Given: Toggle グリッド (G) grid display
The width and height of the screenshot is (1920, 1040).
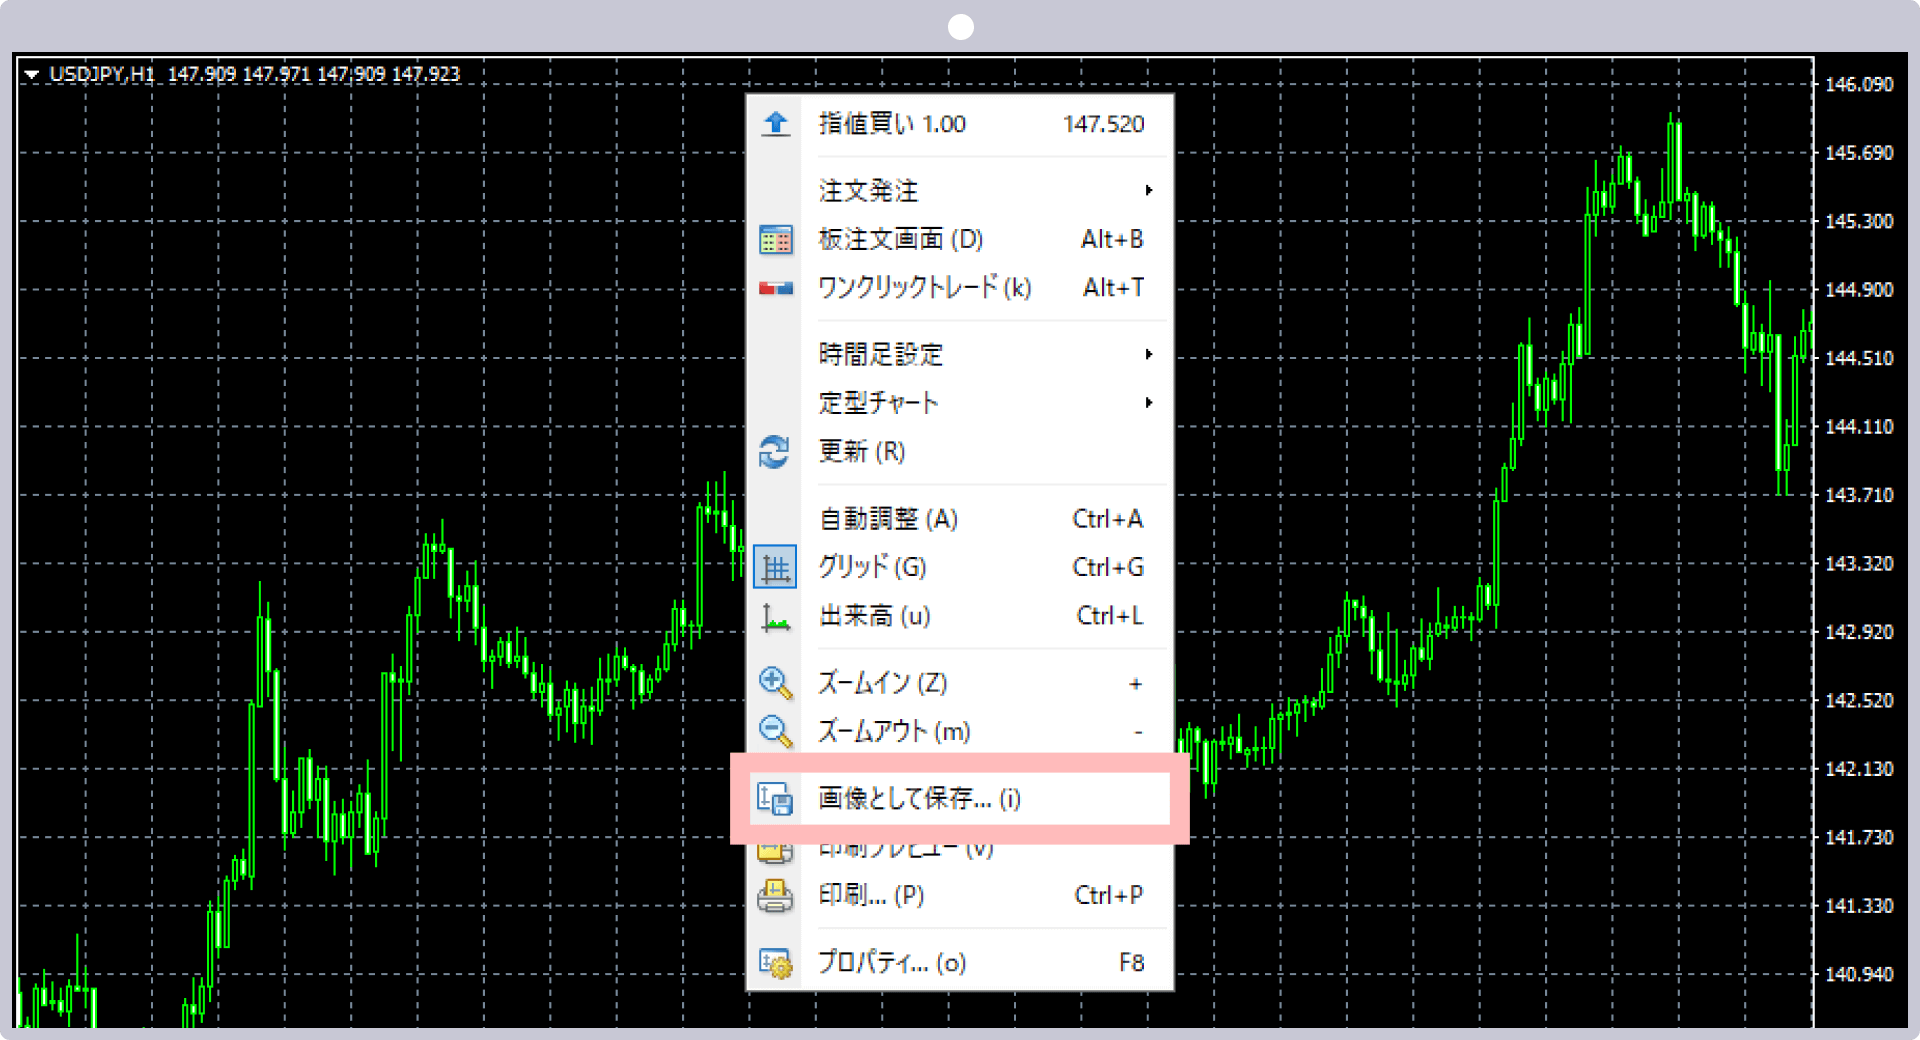Looking at the screenshot, I should coord(870,567).
